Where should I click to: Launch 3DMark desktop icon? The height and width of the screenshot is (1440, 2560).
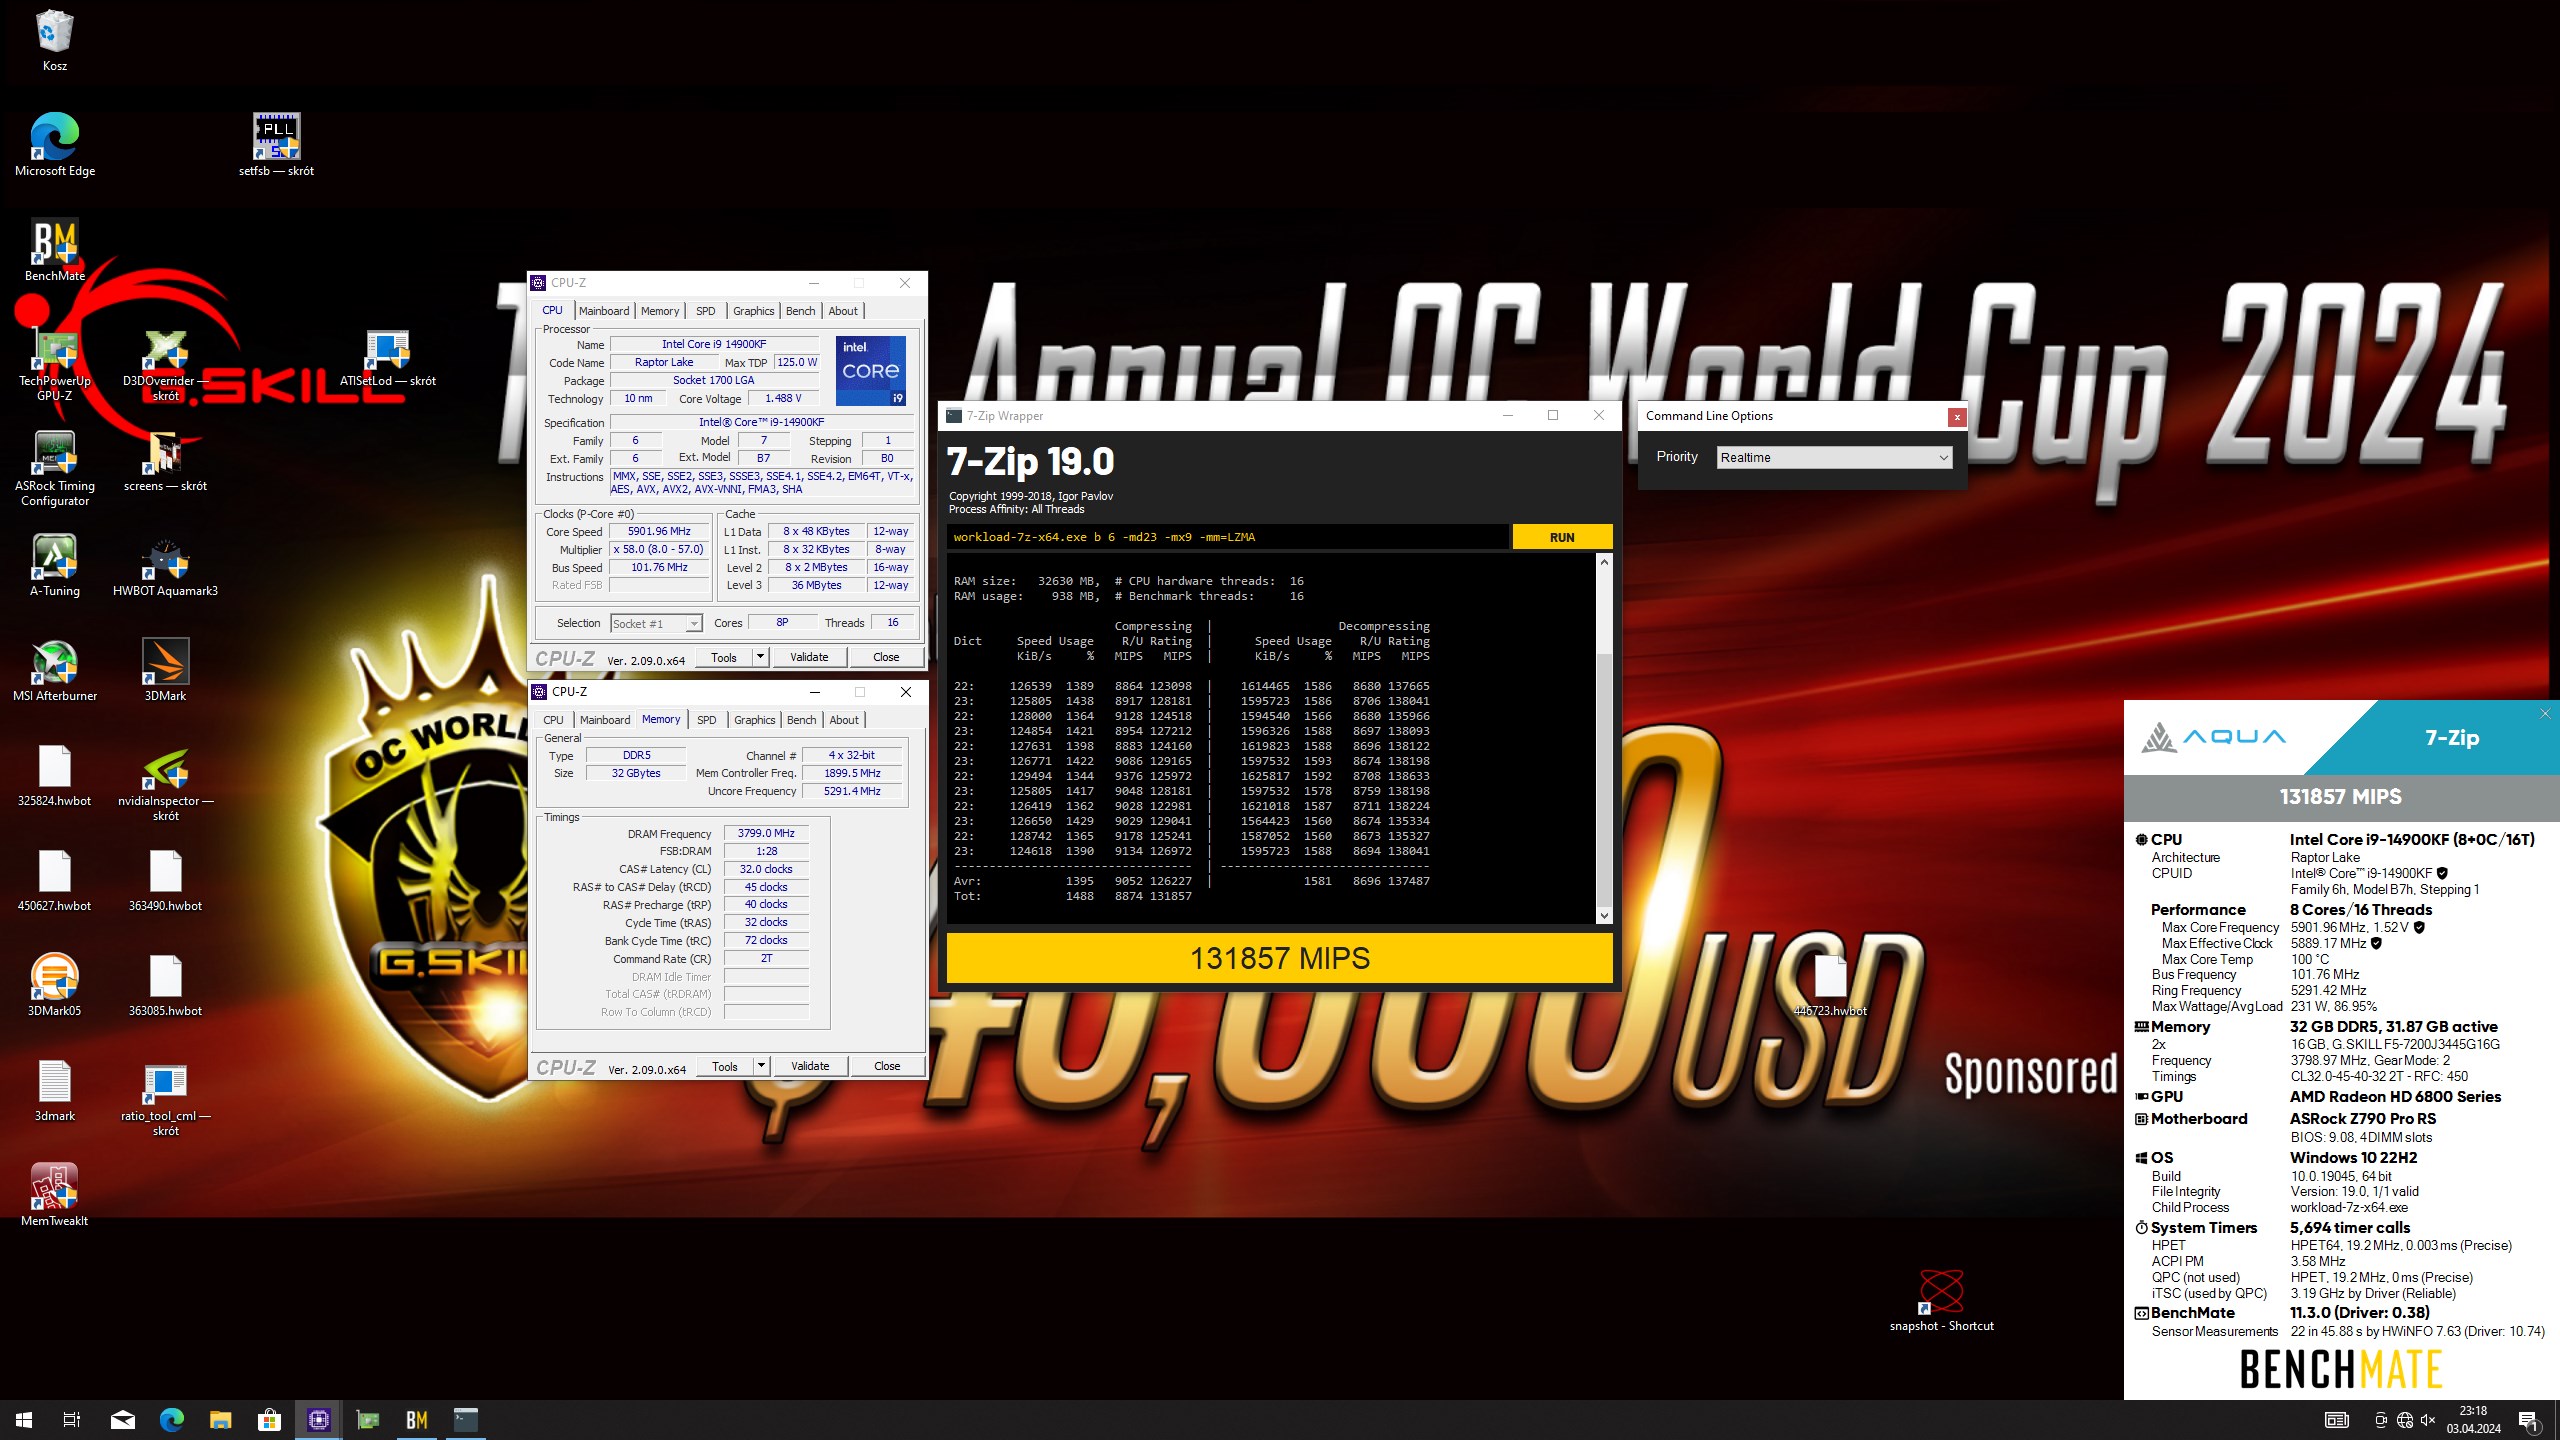pyautogui.click(x=166, y=672)
